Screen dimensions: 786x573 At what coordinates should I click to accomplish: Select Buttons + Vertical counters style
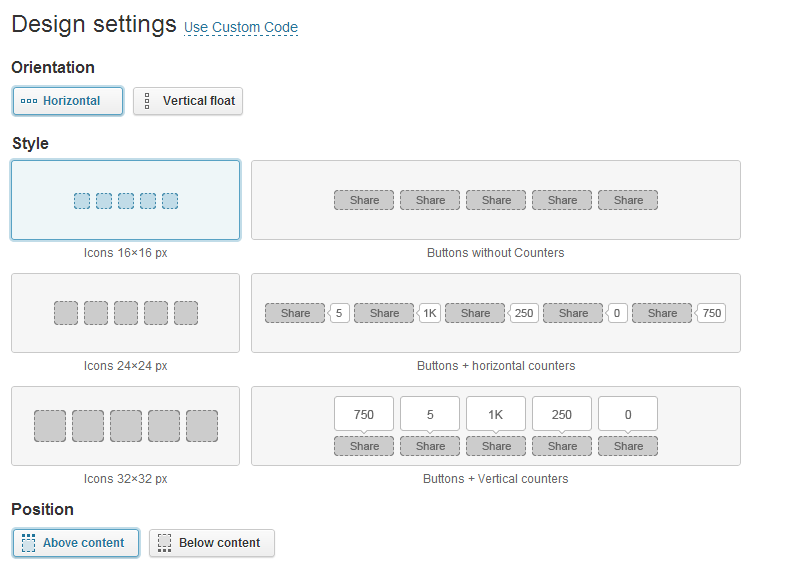tap(496, 426)
